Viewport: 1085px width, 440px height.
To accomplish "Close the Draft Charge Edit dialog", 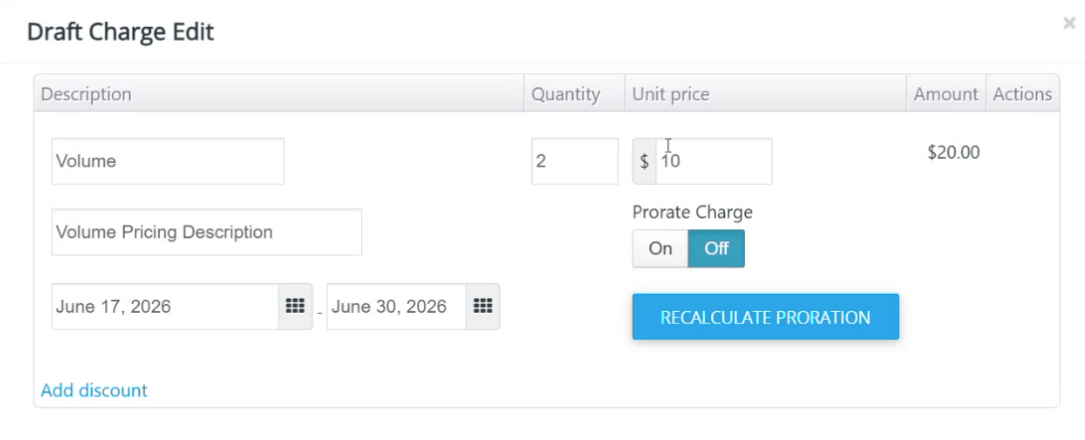I will pyautogui.click(x=1069, y=24).
